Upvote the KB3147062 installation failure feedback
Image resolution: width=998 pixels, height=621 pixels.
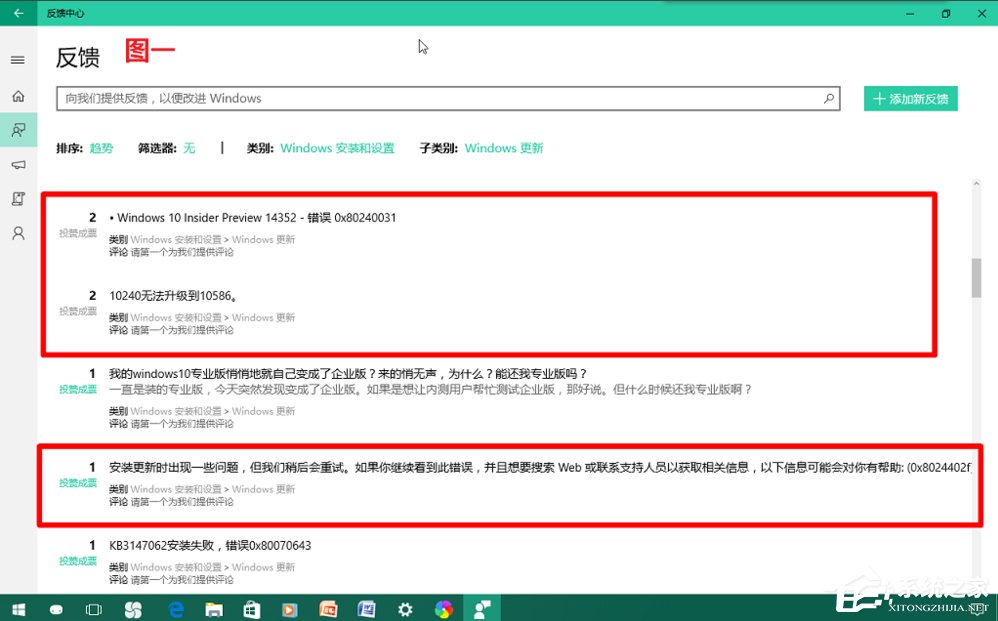tap(78, 561)
